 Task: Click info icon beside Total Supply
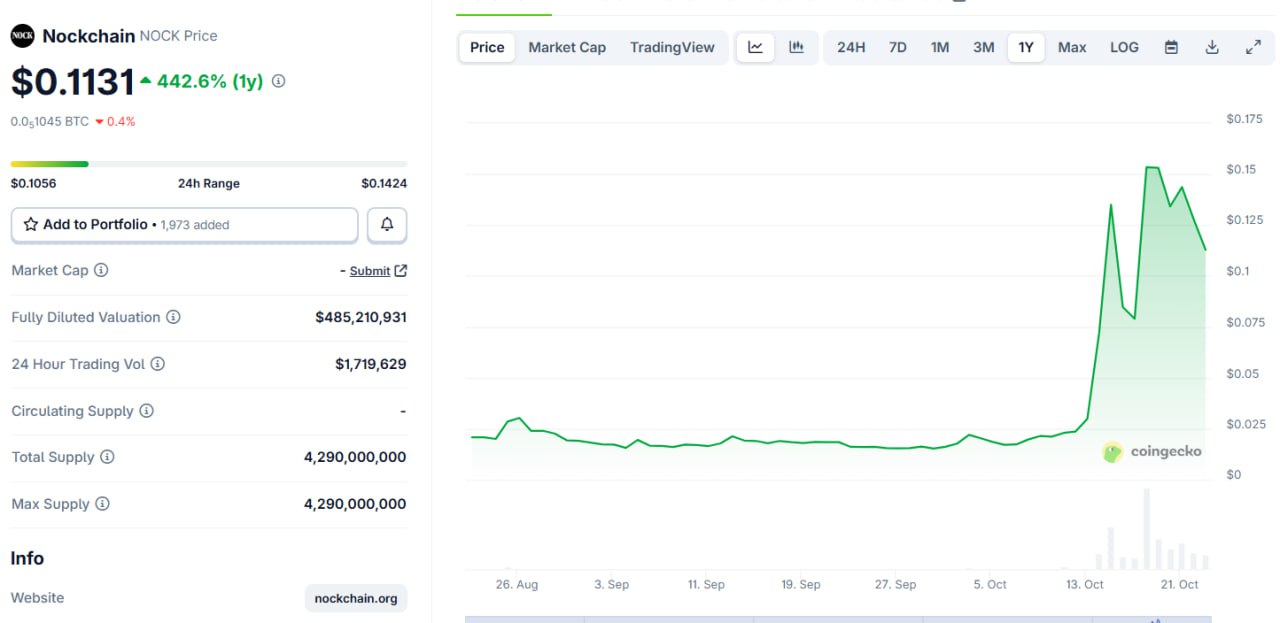point(107,457)
